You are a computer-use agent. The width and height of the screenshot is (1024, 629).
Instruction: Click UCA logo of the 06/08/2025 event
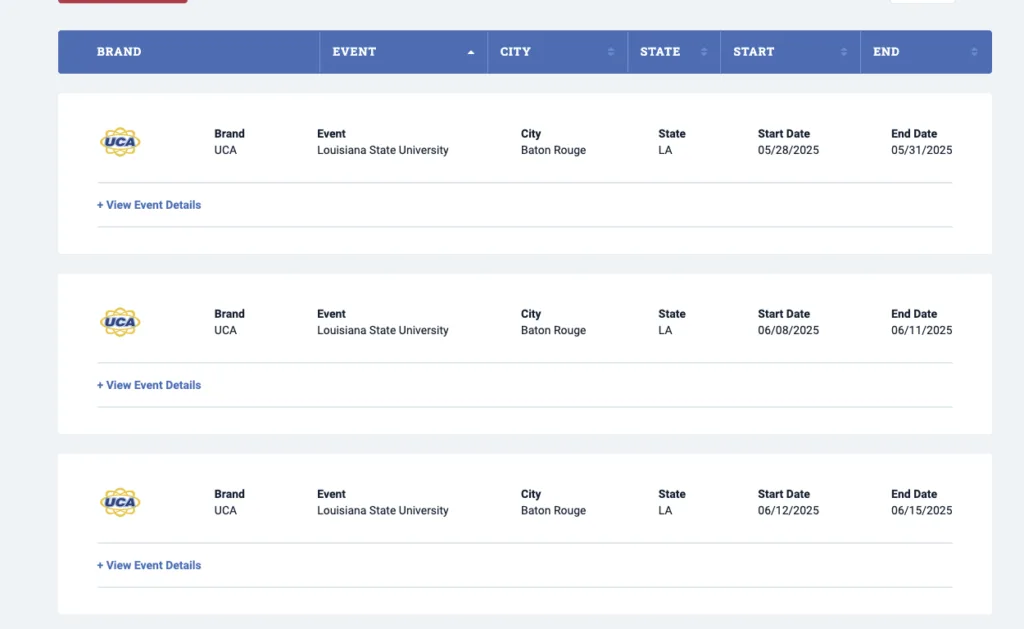120,322
